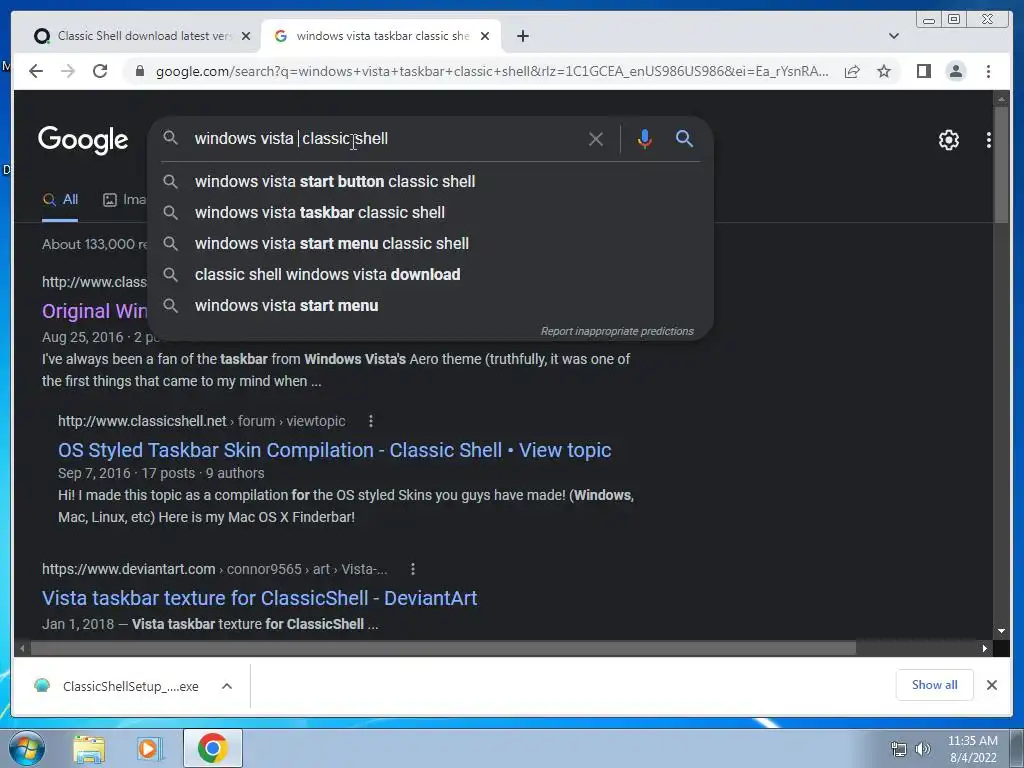Select the windows vista taskbar Google tab
Viewport: 1024px width, 768px height.
click(381, 36)
